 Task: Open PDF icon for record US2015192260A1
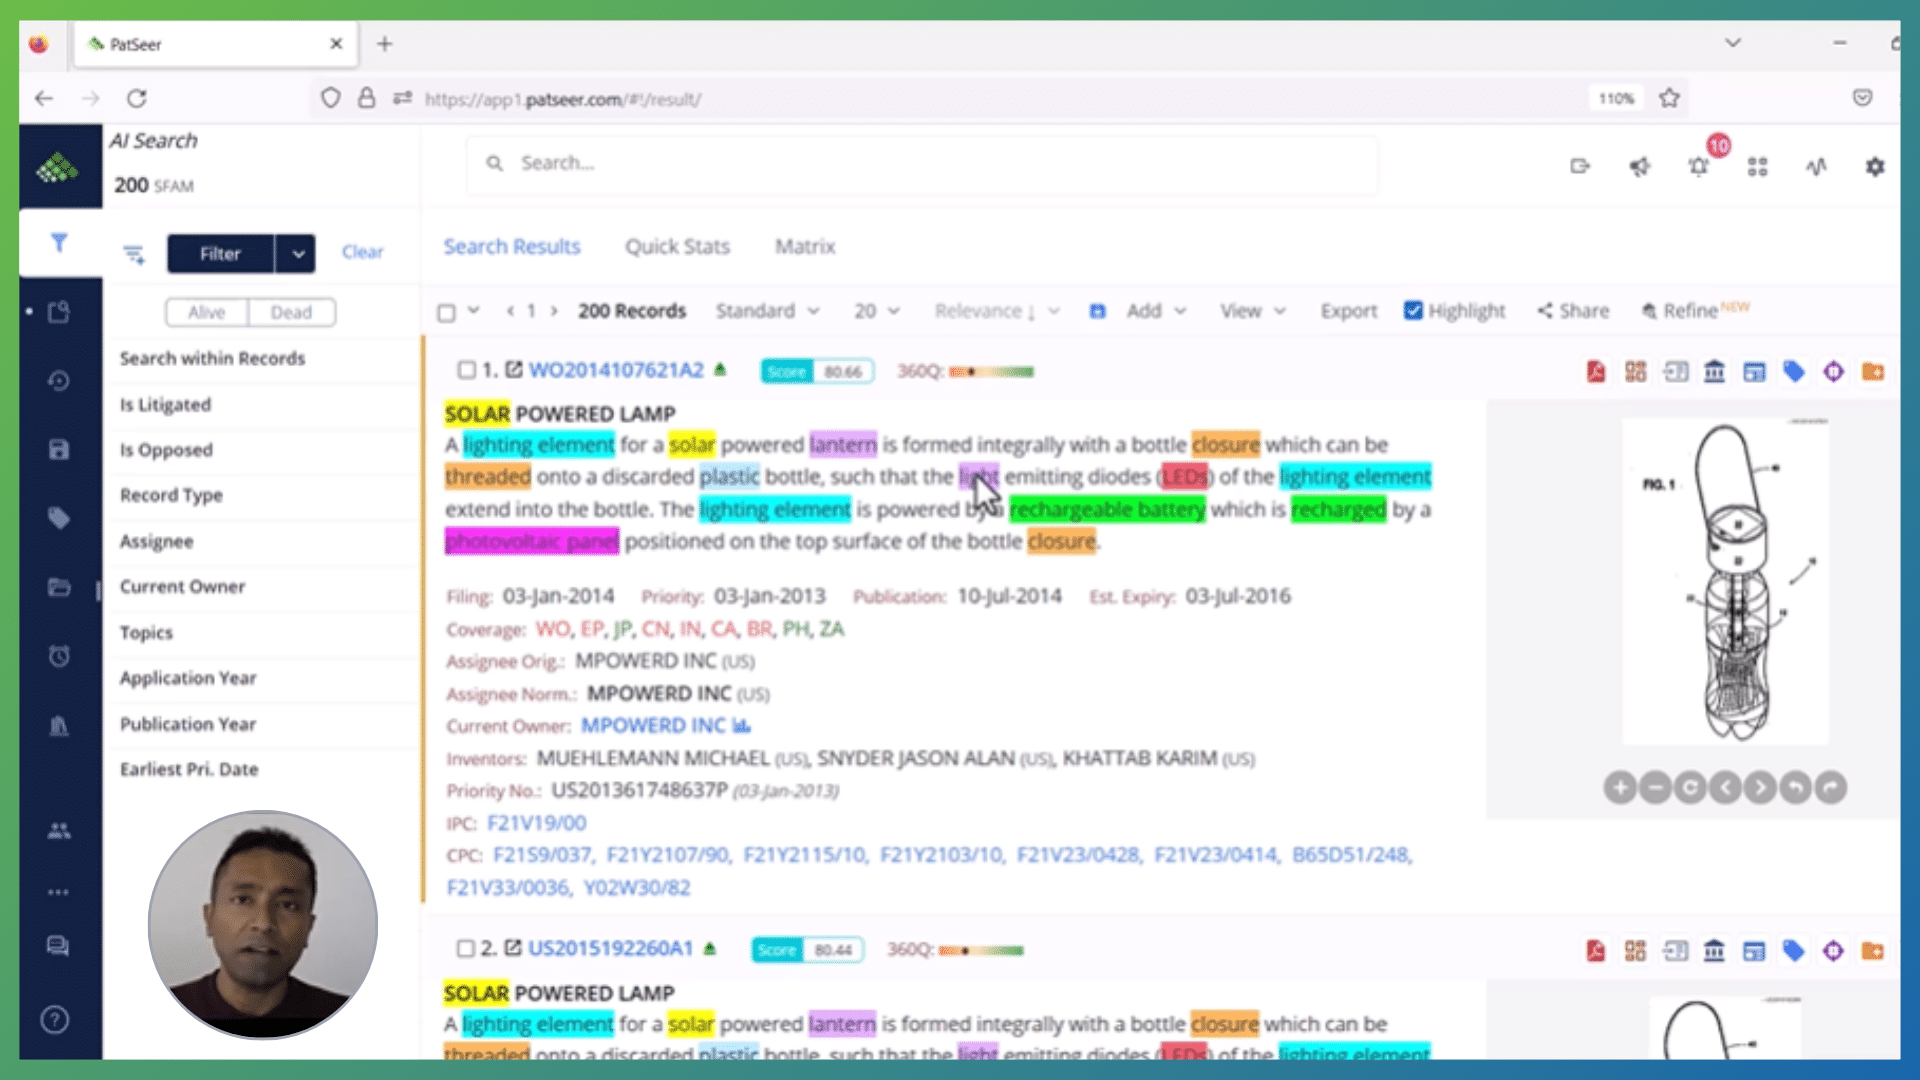[x=1596, y=951]
